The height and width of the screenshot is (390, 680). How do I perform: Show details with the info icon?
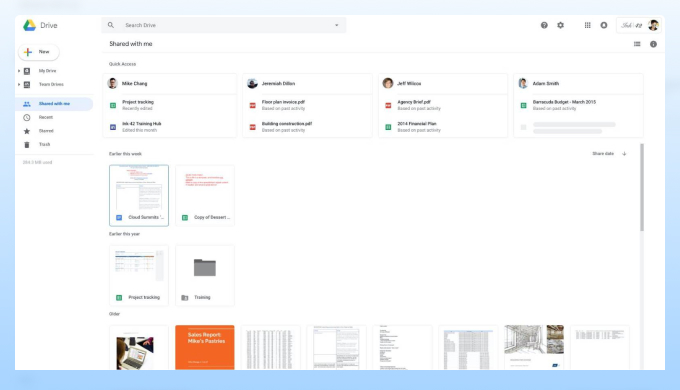pyautogui.click(x=653, y=44)
